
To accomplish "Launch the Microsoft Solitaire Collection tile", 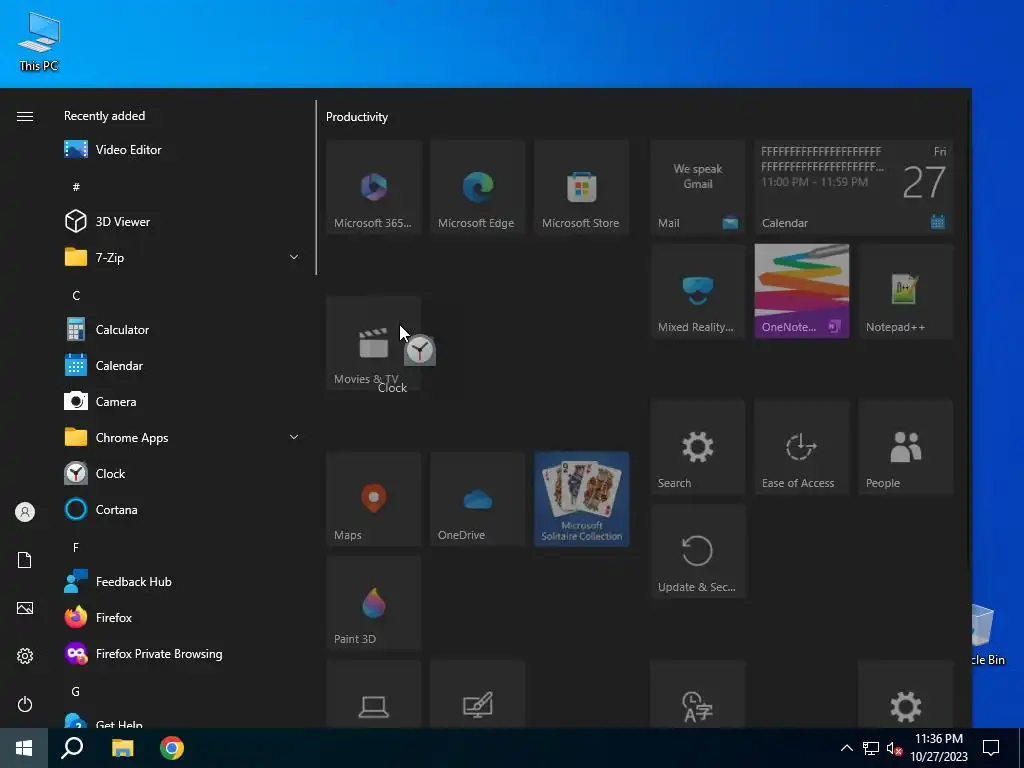I will pos(581,499).
